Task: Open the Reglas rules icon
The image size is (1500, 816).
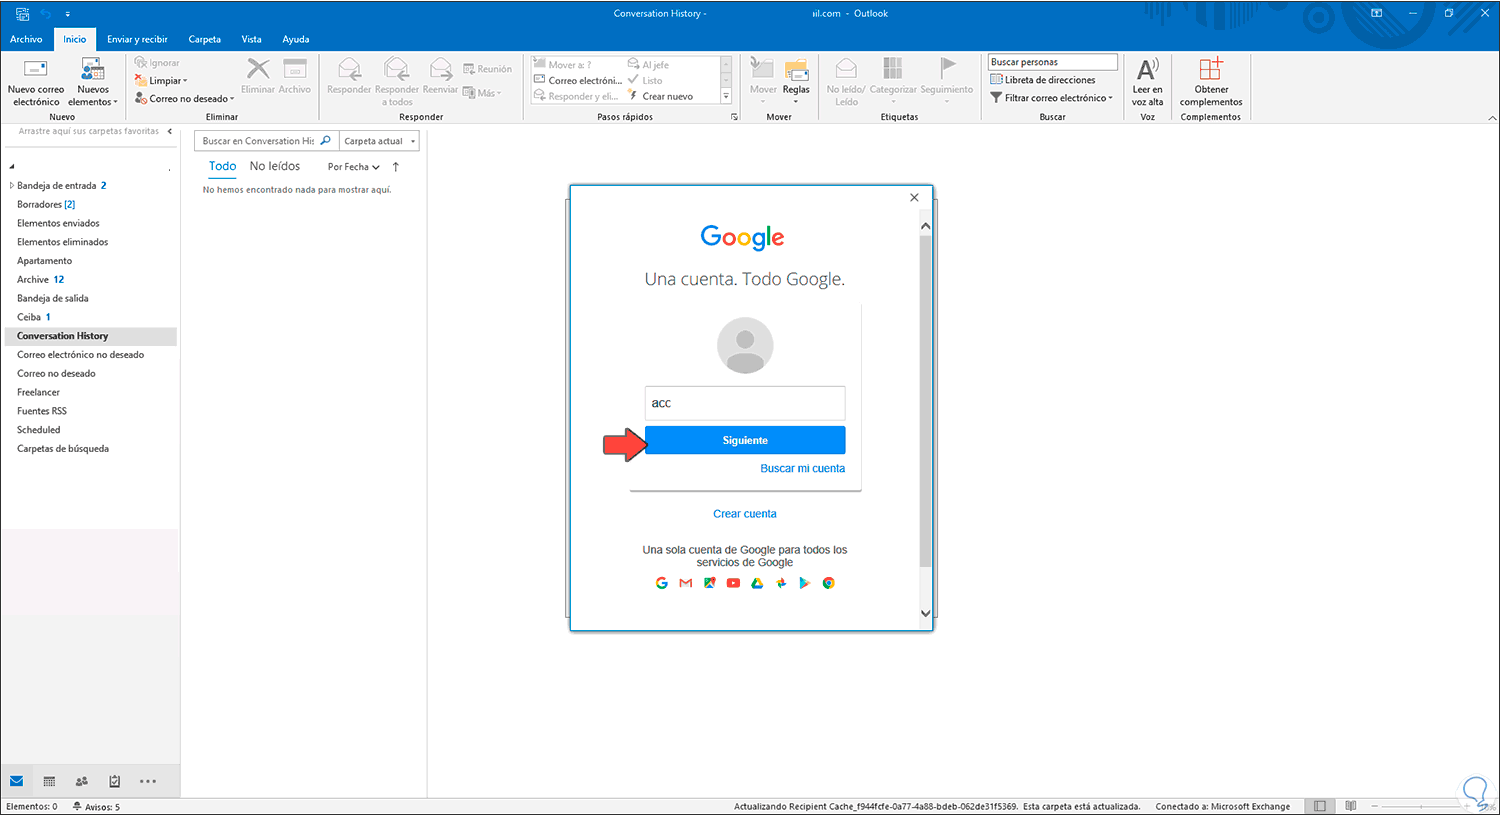Action: 796,72
